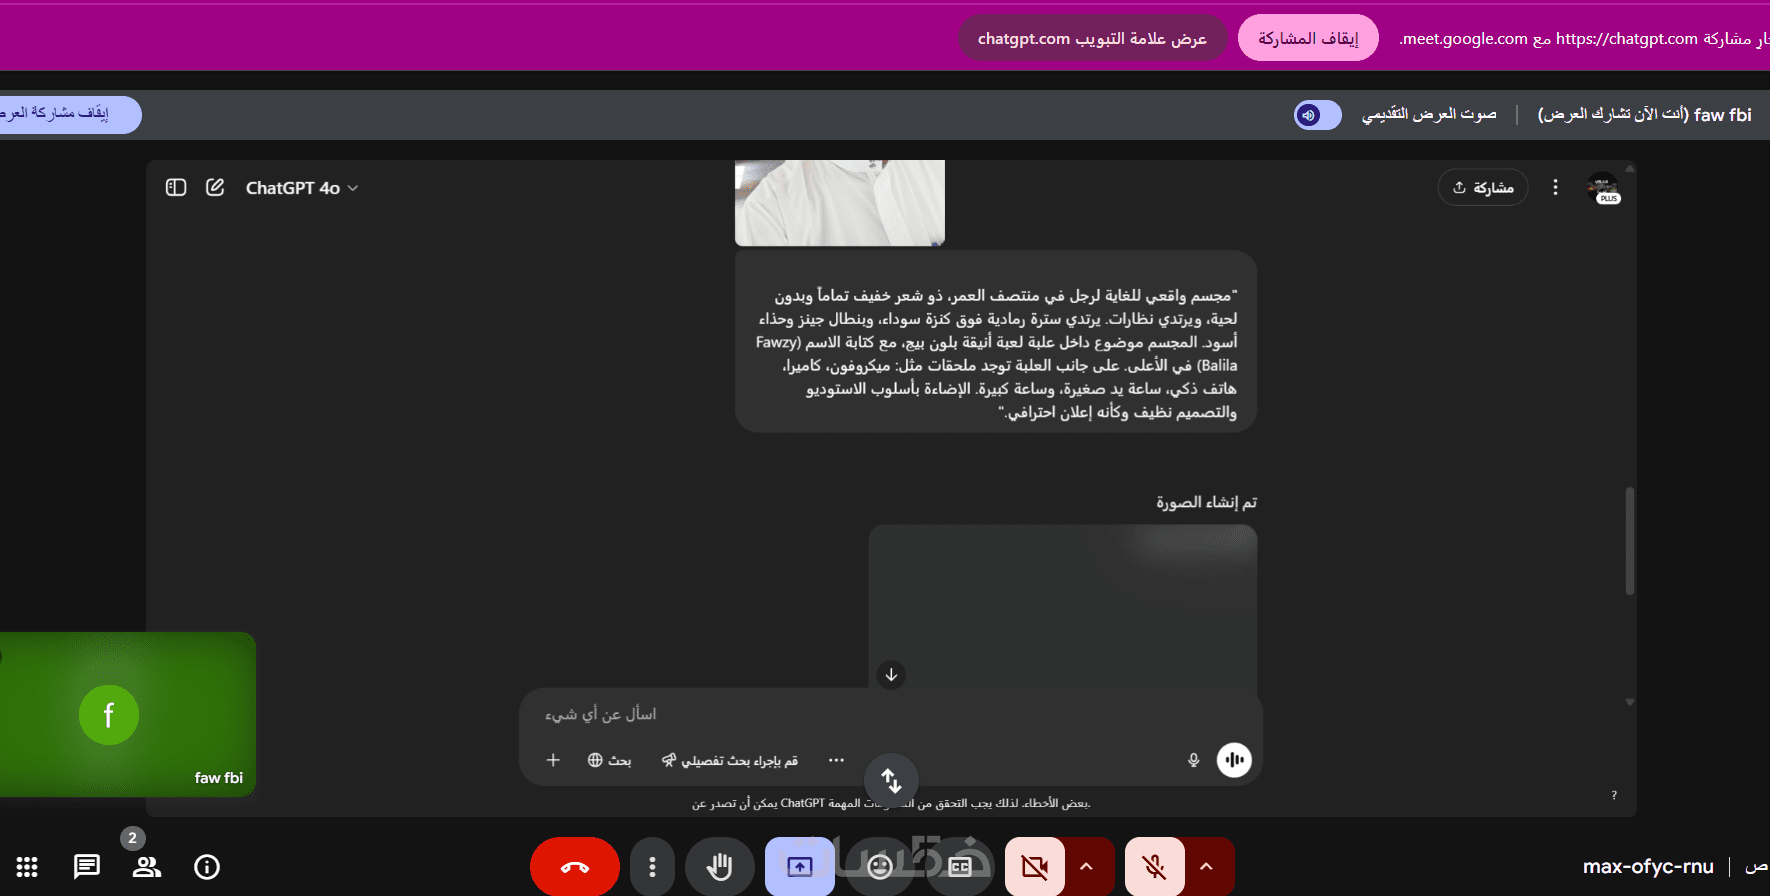1770x896 pixels.
Task: Click the faw fbi self-view tile
Action: pyautogui.click(x=127, y=714)
